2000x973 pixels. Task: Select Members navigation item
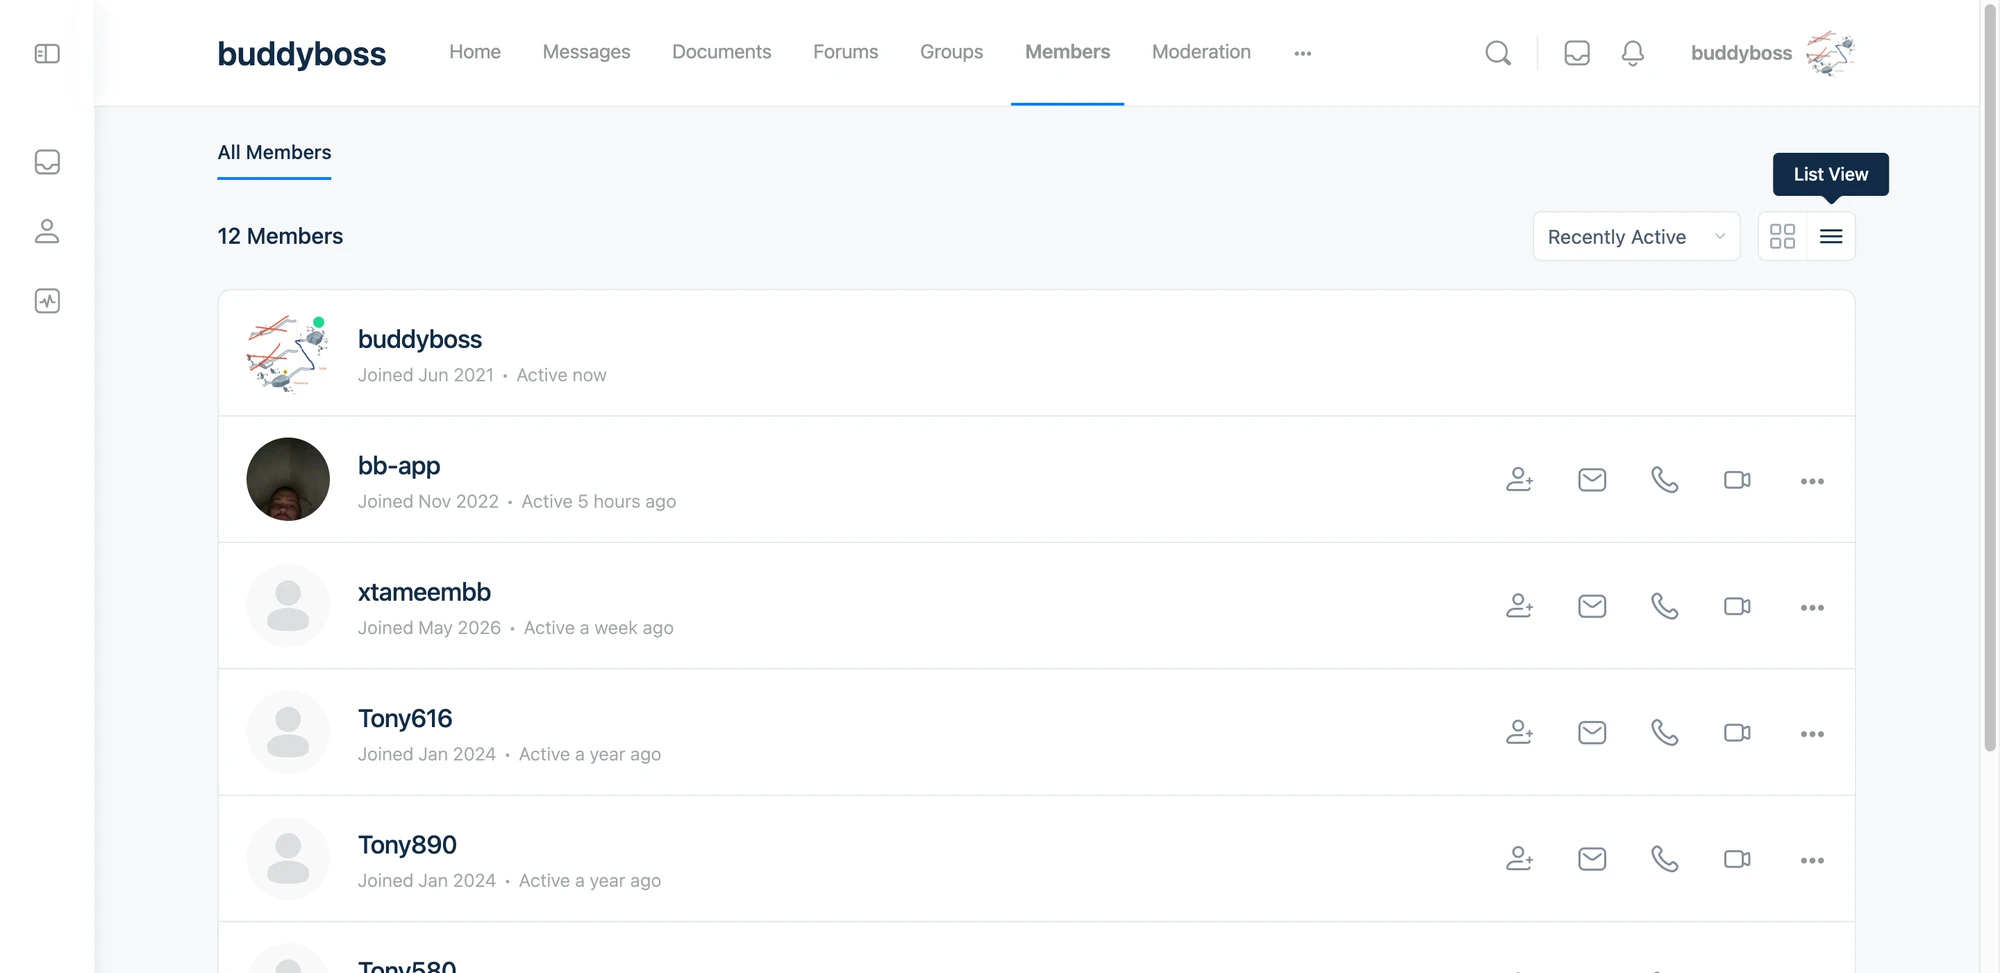(x=1067, y=52)
